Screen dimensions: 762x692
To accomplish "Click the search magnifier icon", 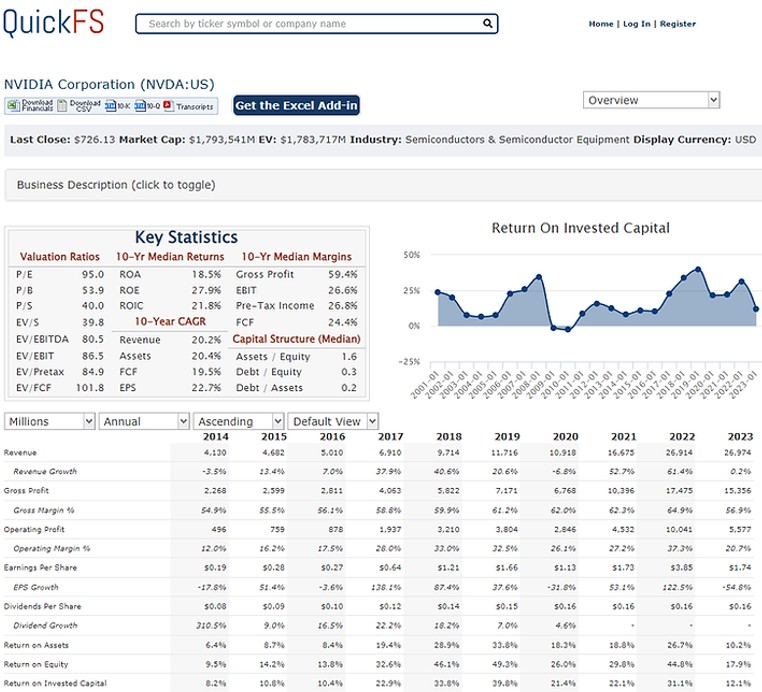I will tap(487, 23).
